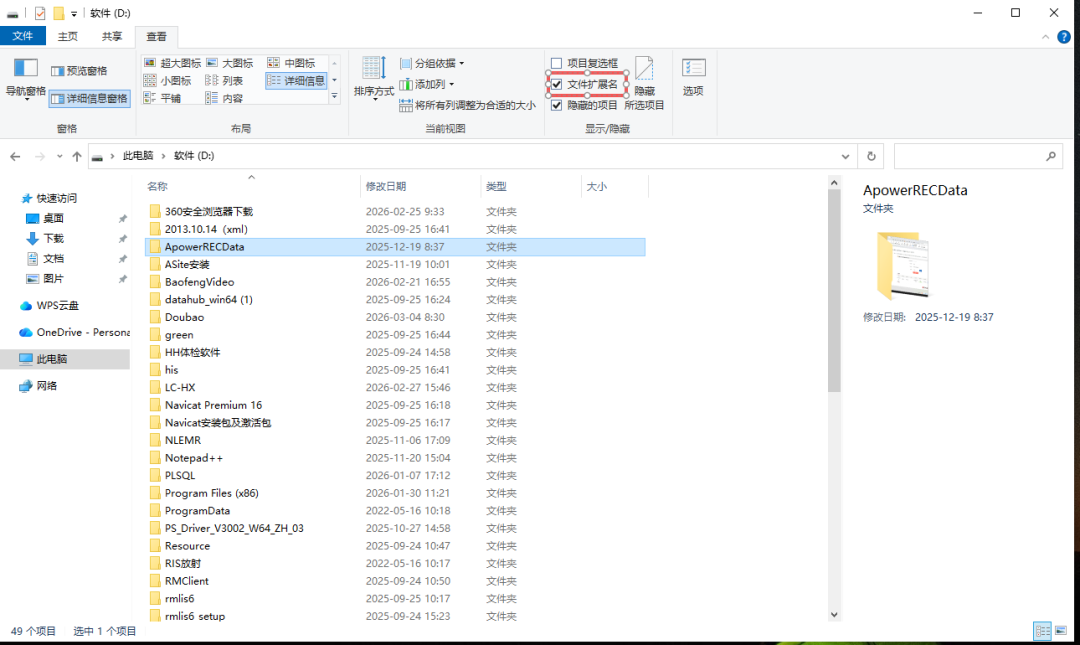Click the preview pane (预览窗格) button
The image size is (1080, 645).
tap(78, 71)
